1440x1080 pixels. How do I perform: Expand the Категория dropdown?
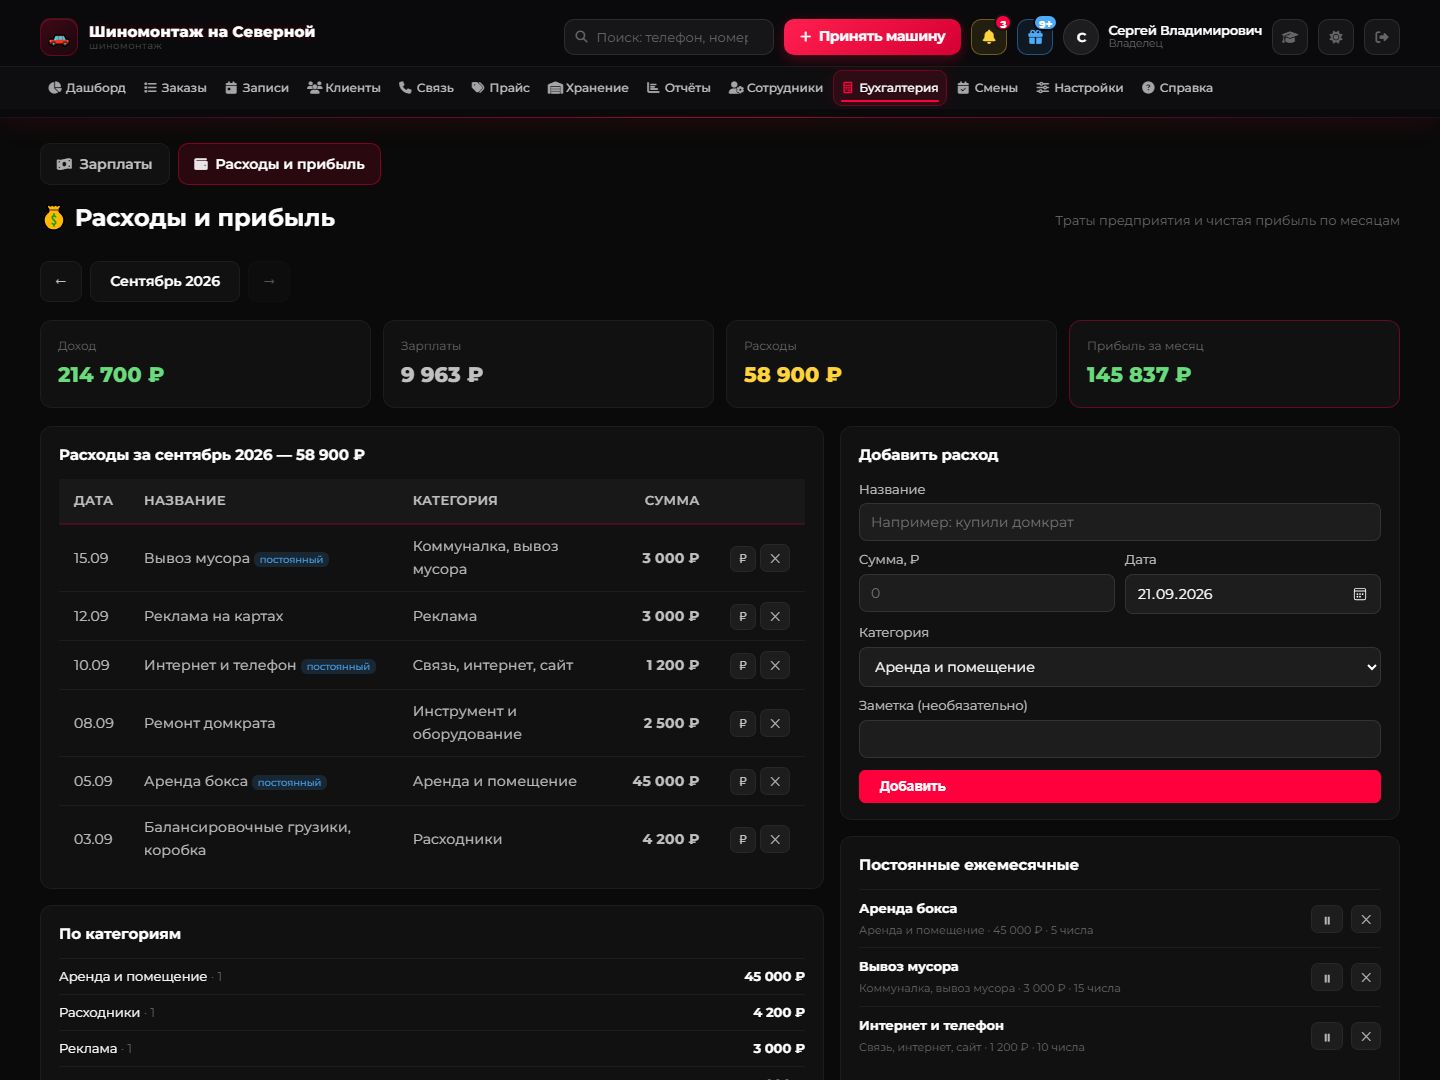[1120, 667]
